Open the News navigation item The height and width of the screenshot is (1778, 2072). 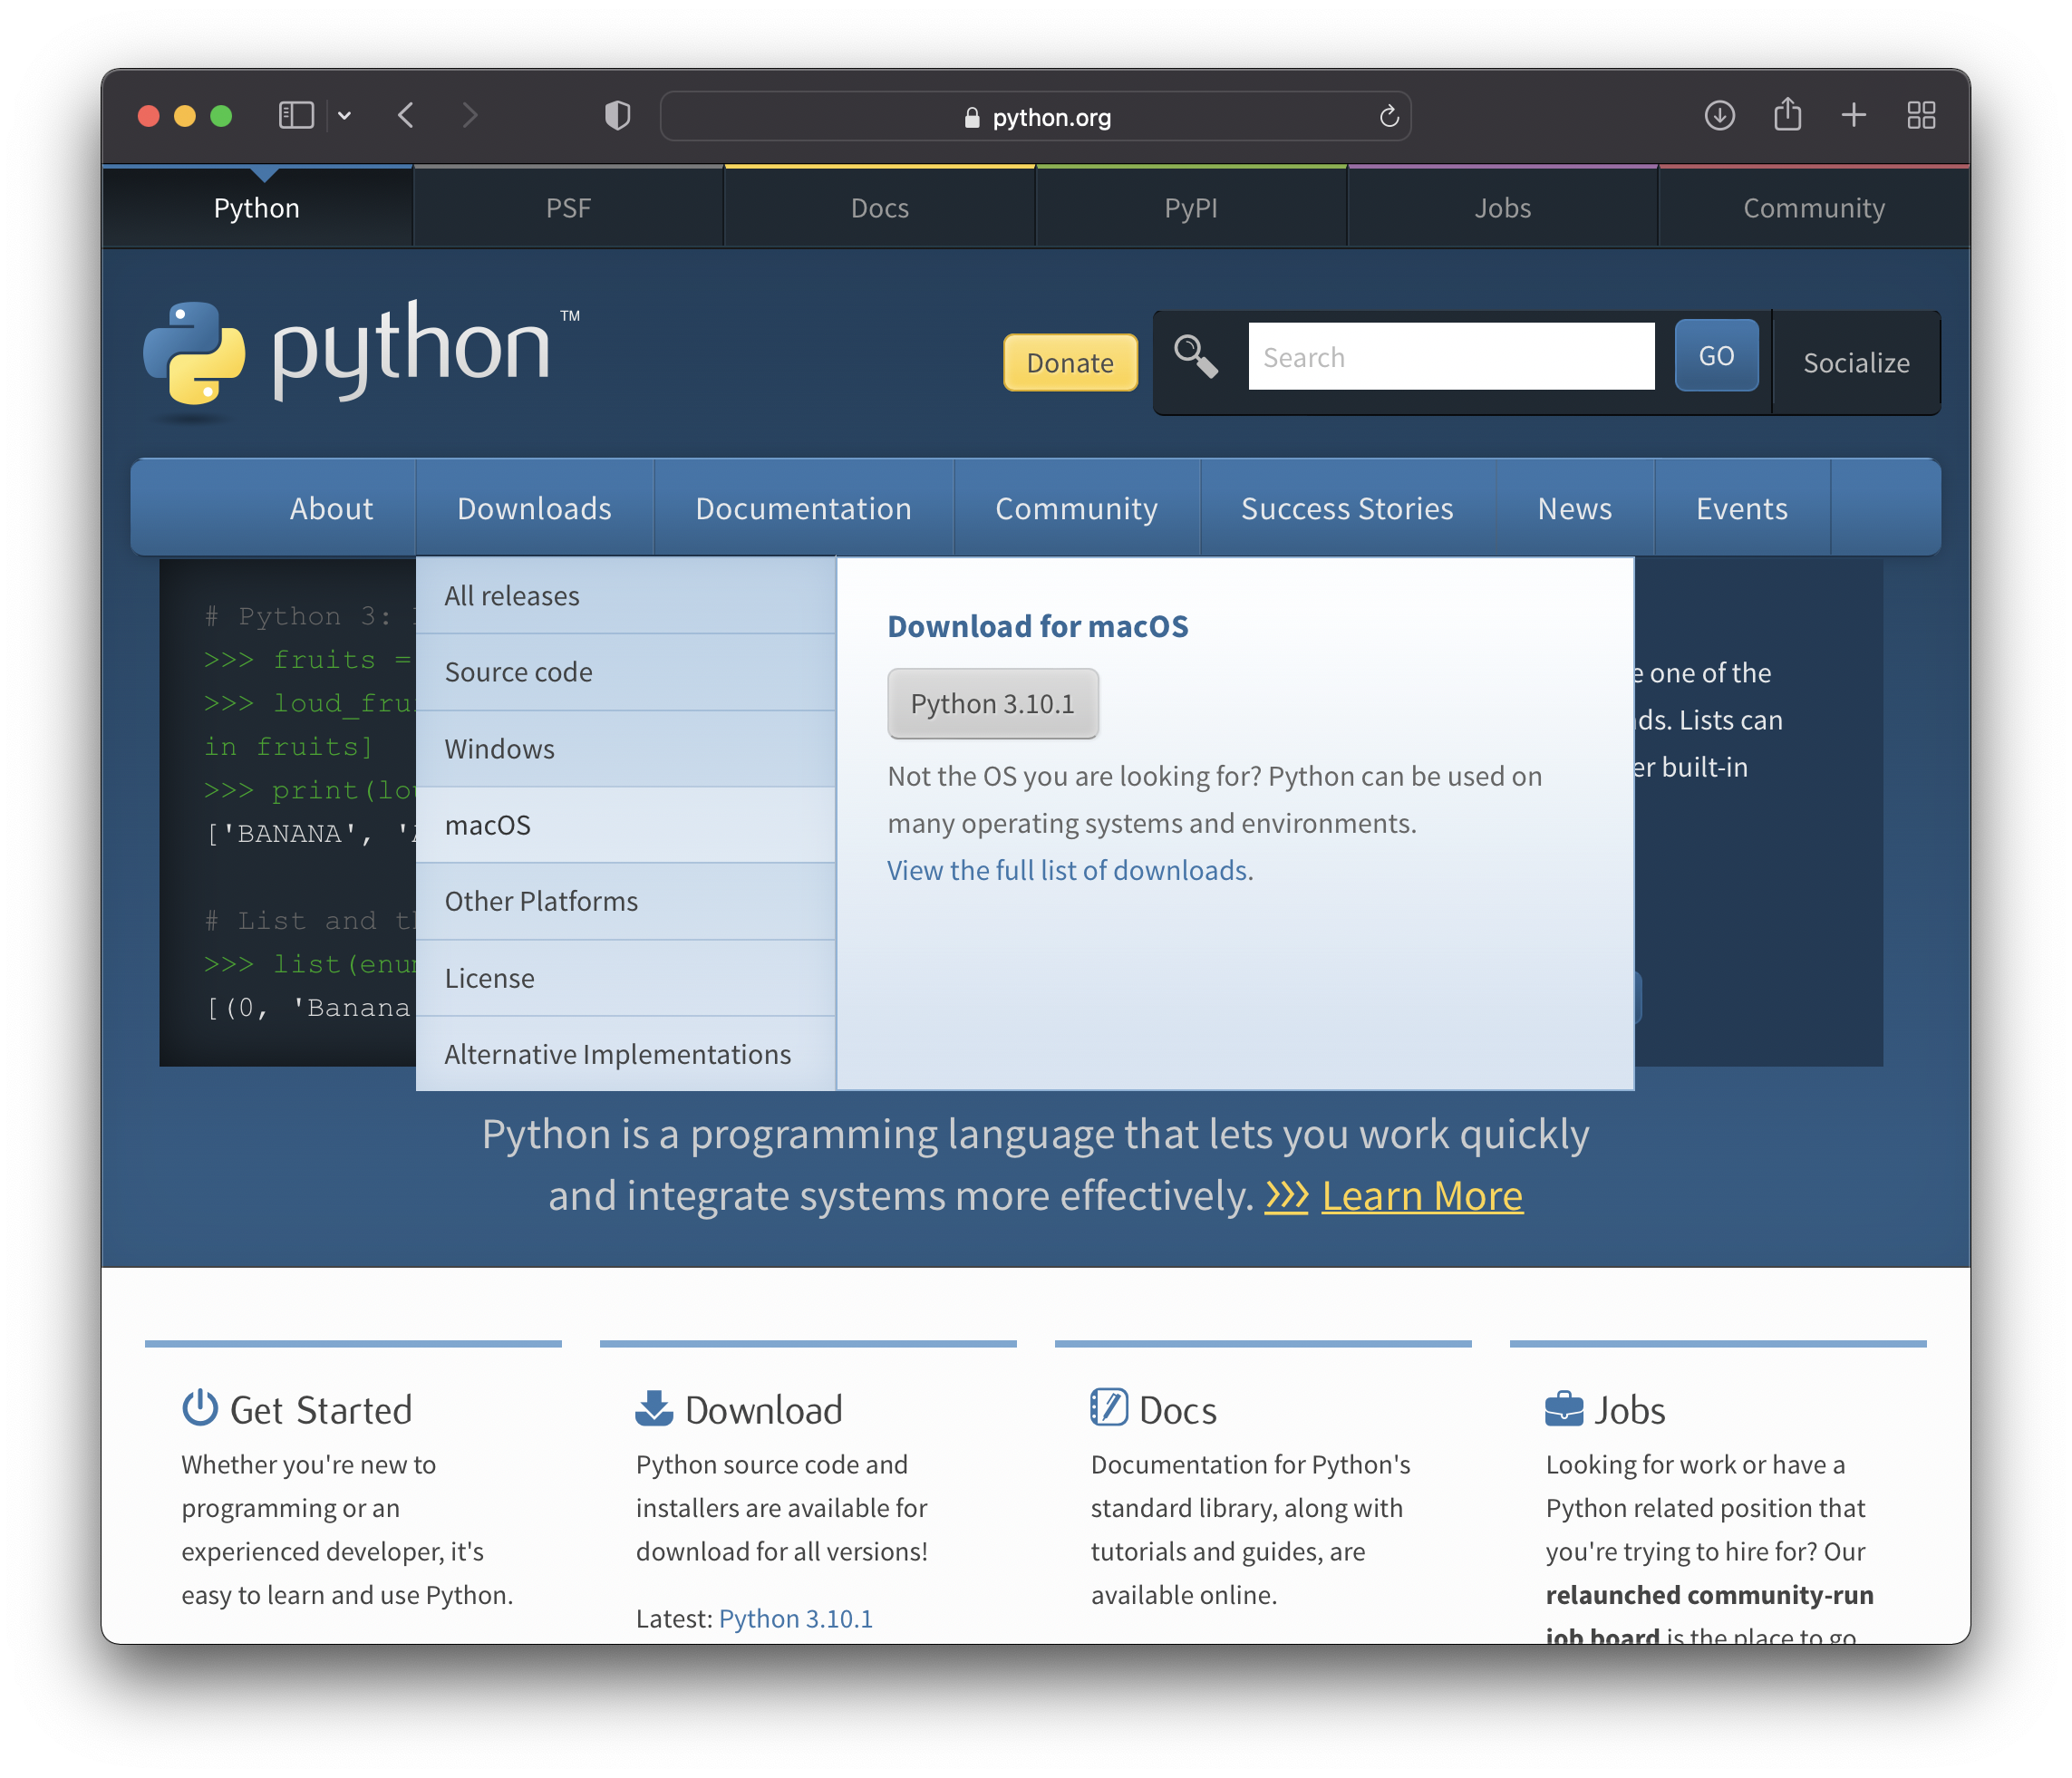[1574, 508]
